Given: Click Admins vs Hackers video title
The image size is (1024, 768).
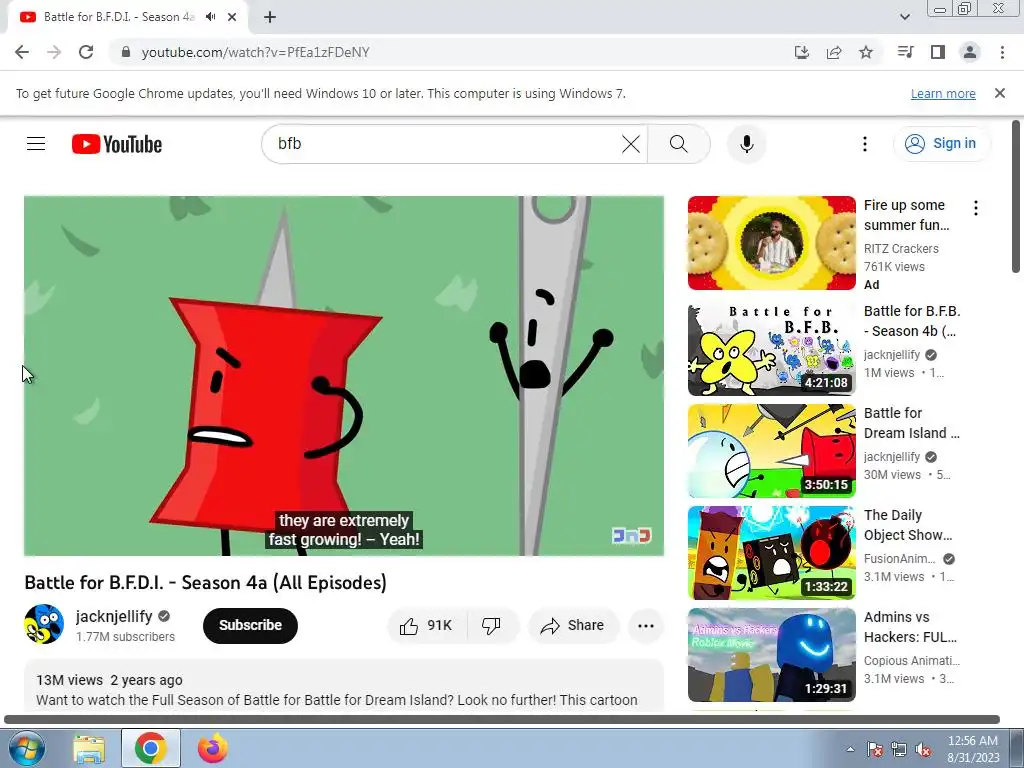Looking at the screenshot, I should point(910,627).
